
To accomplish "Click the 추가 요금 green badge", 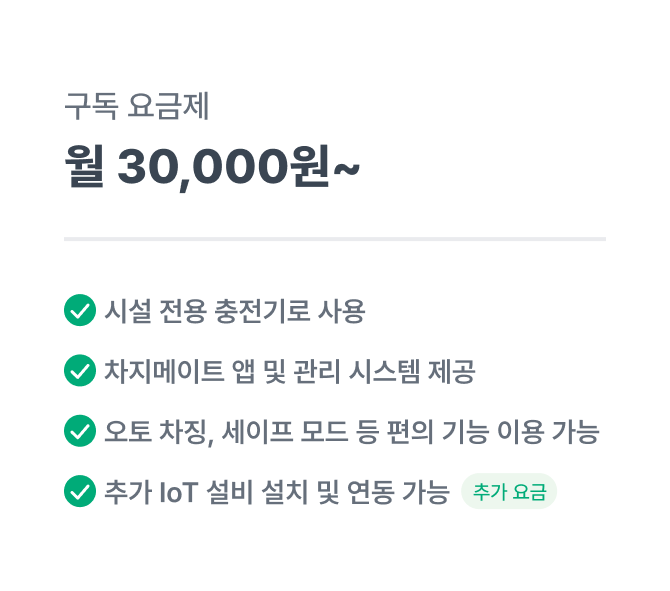I will 509,491.
